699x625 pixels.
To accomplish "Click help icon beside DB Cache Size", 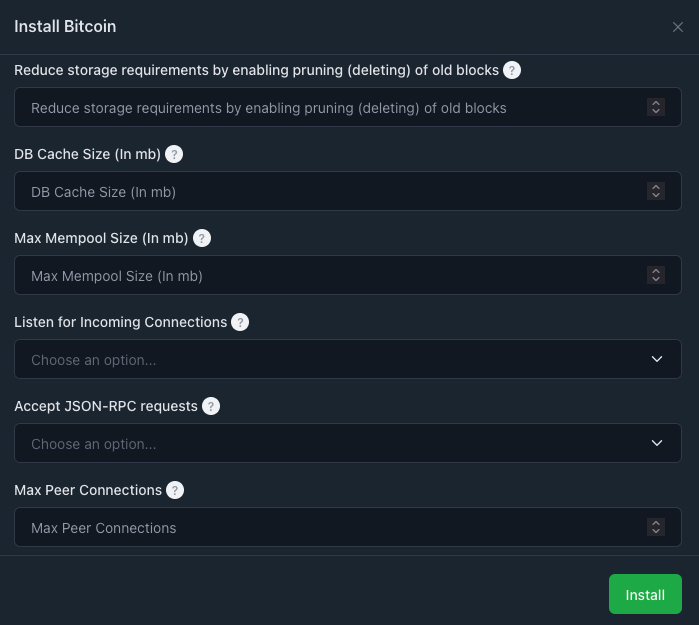I will tap(174, 154).
